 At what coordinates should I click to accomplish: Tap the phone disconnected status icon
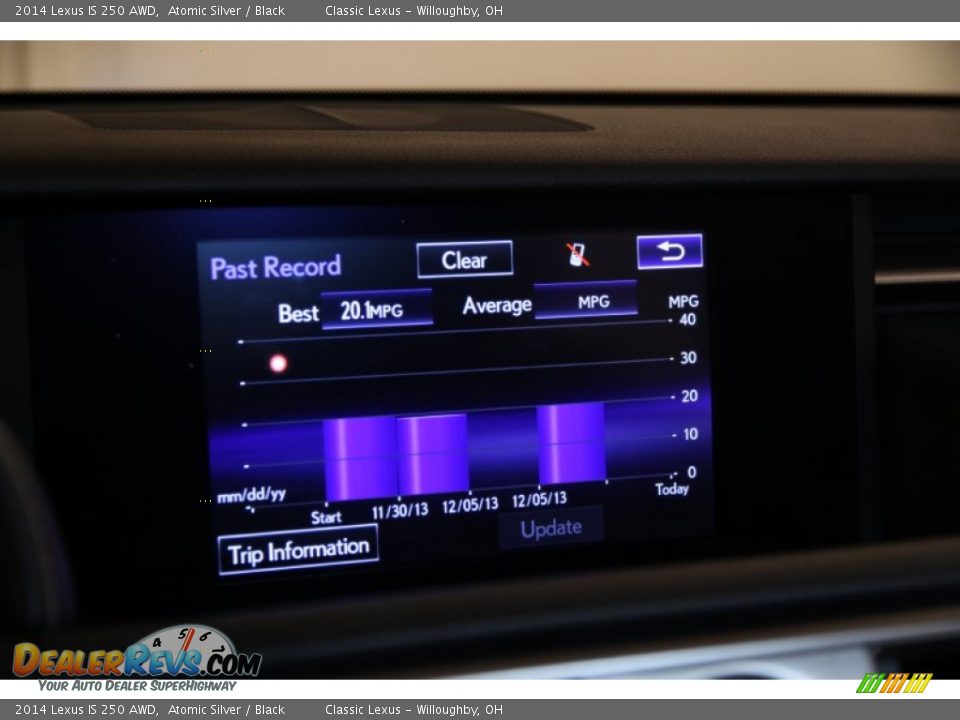578,254
